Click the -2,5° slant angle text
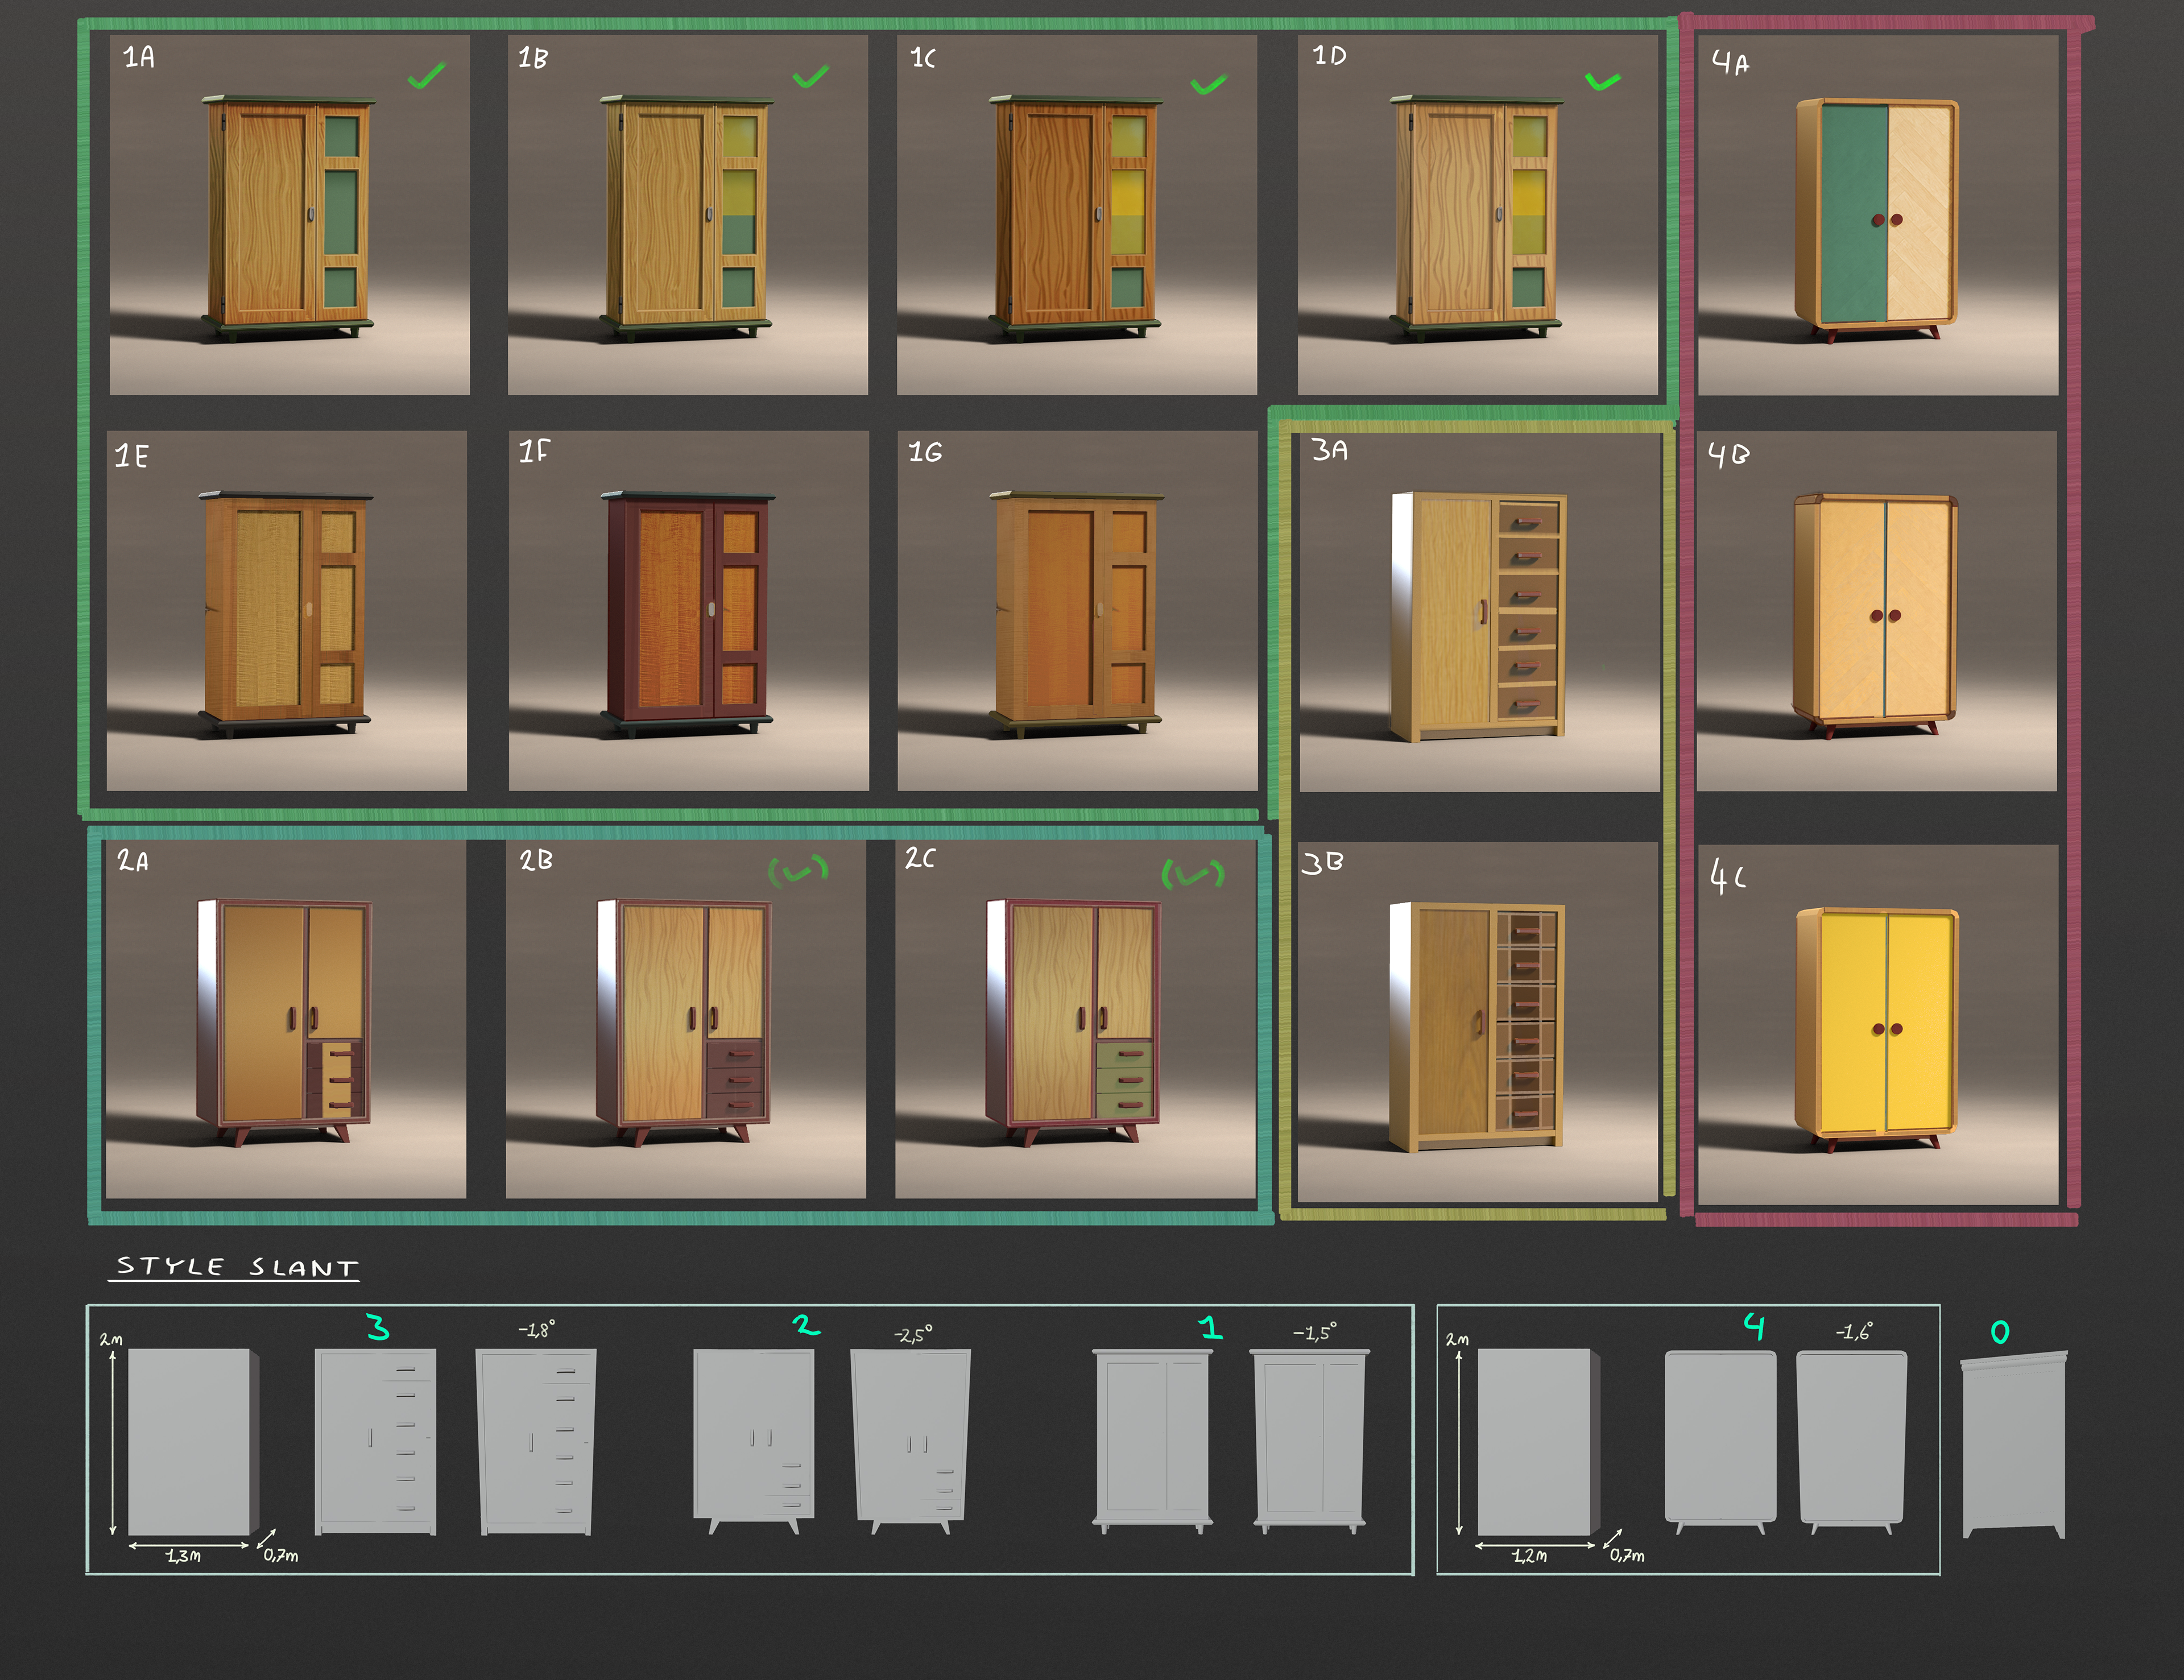 pyautogui.click(x=913, y=1335)
